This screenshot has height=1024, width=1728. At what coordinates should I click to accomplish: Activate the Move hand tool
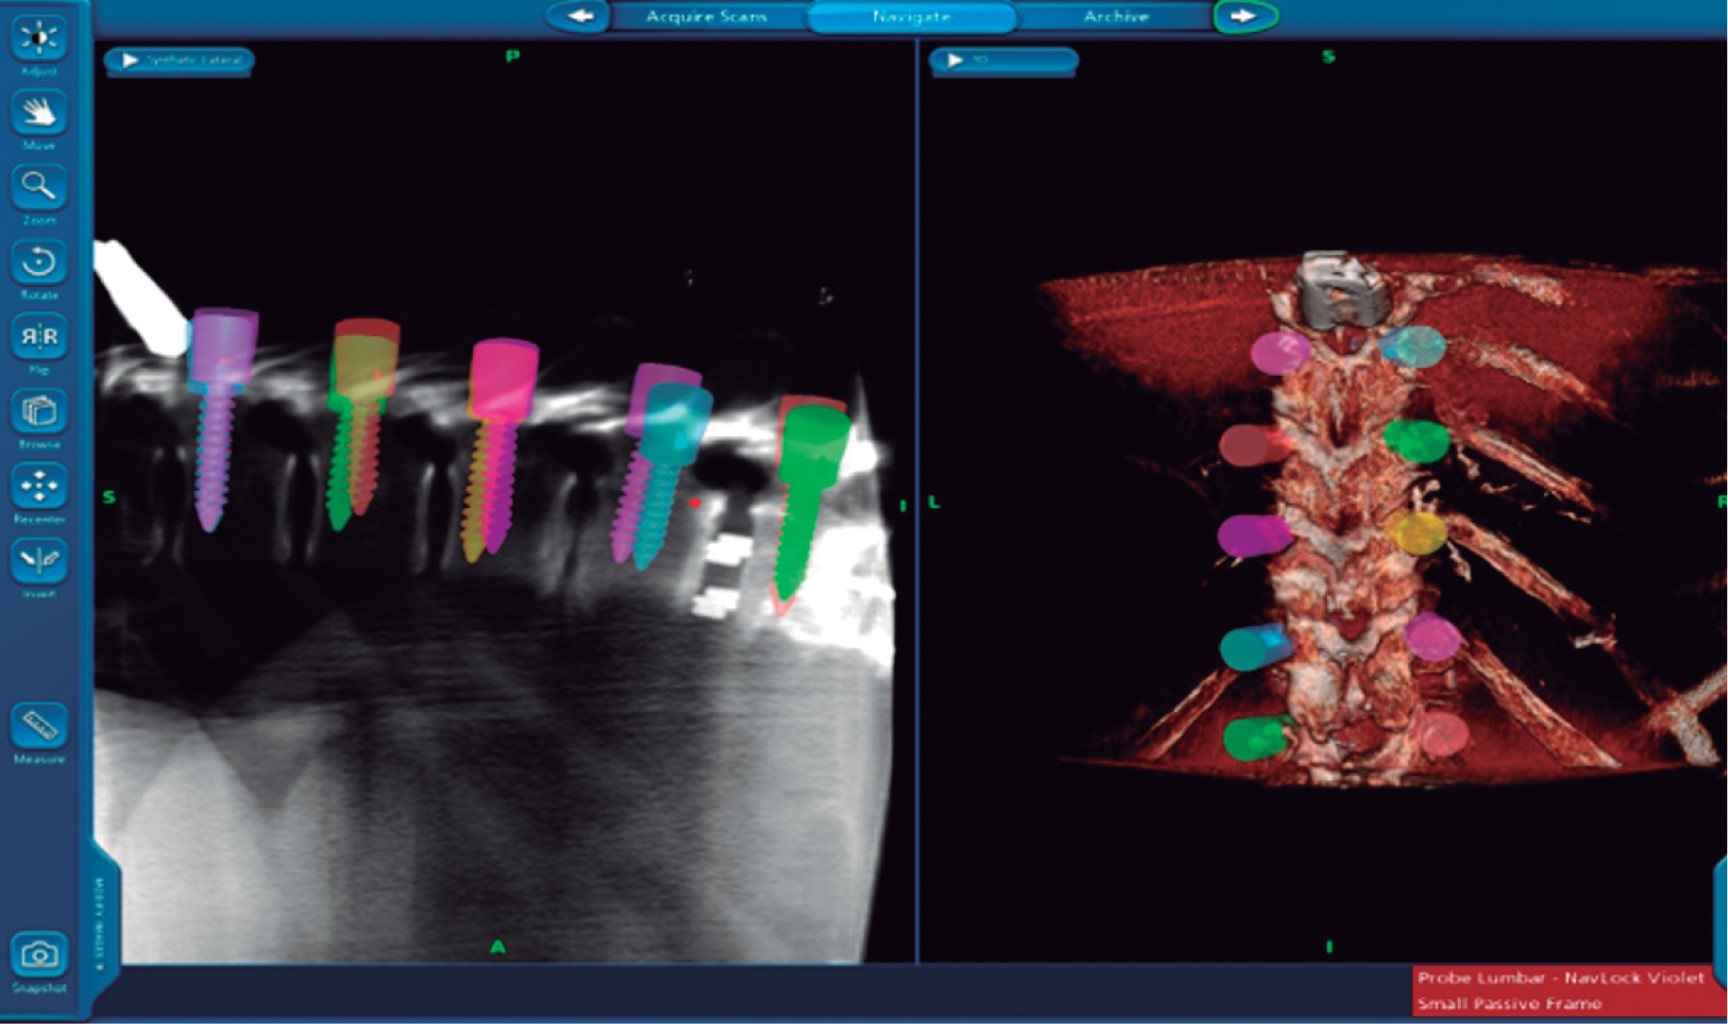point(39,112)
